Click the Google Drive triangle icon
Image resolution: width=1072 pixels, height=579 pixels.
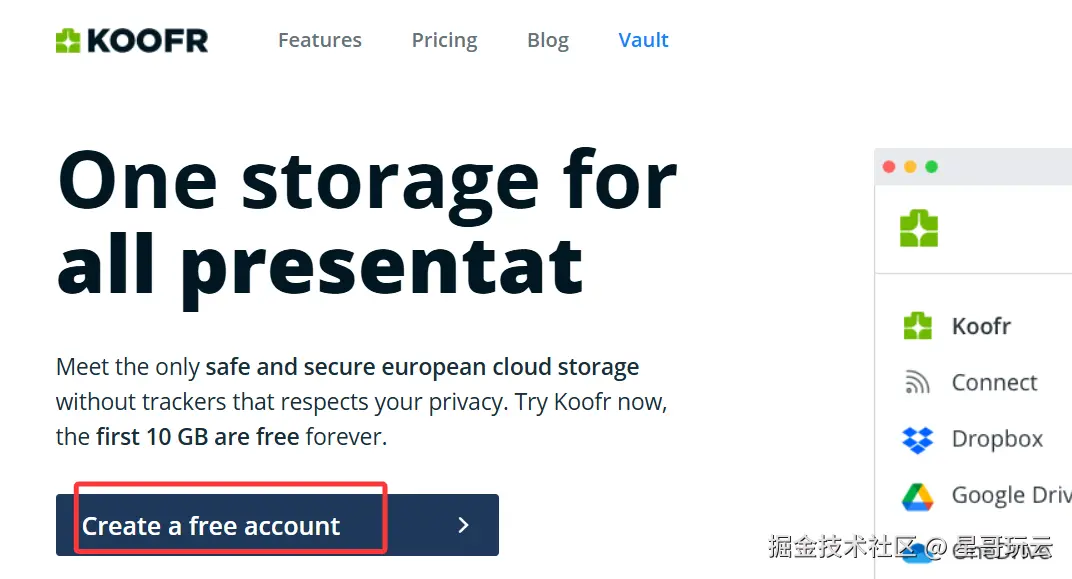pyautogui.click(x=917, y=497)
